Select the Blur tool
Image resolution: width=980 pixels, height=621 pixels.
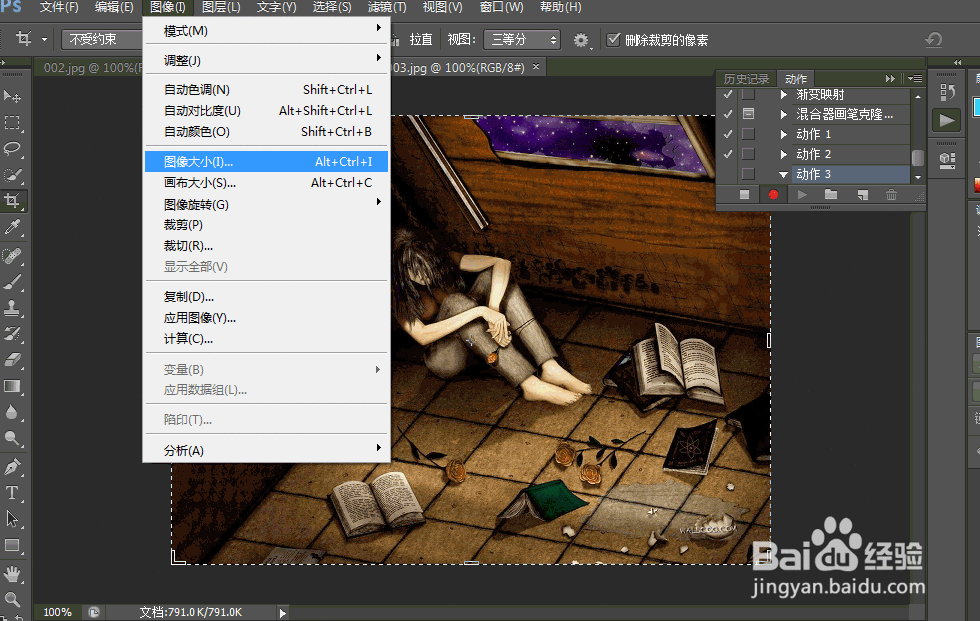[x=12, y=412]
